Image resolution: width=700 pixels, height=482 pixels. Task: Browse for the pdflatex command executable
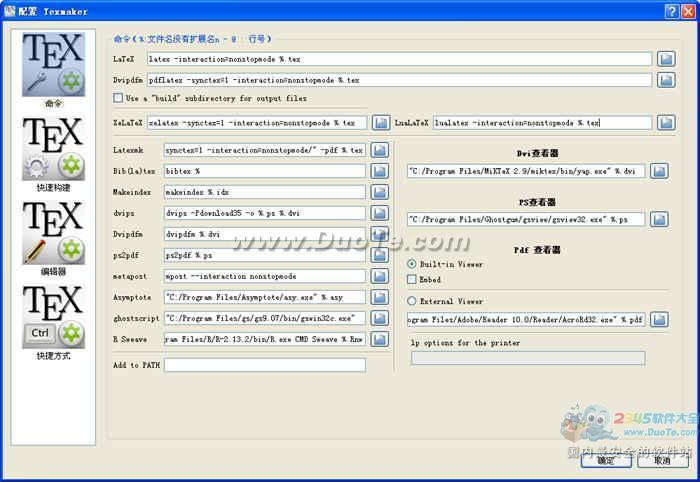pyautogui.click(x=666, y=80)
